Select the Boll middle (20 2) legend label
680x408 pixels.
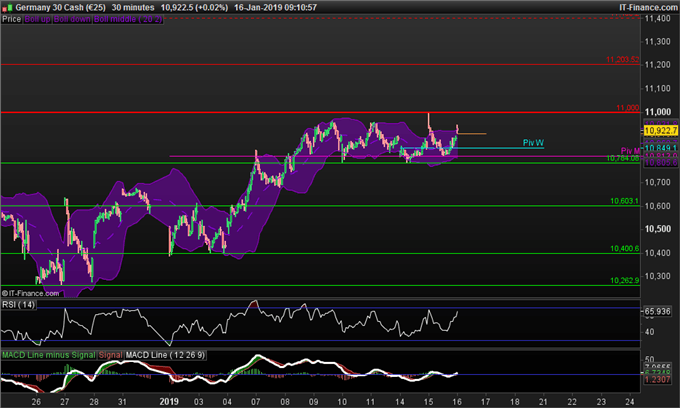[x=128, y=19]
